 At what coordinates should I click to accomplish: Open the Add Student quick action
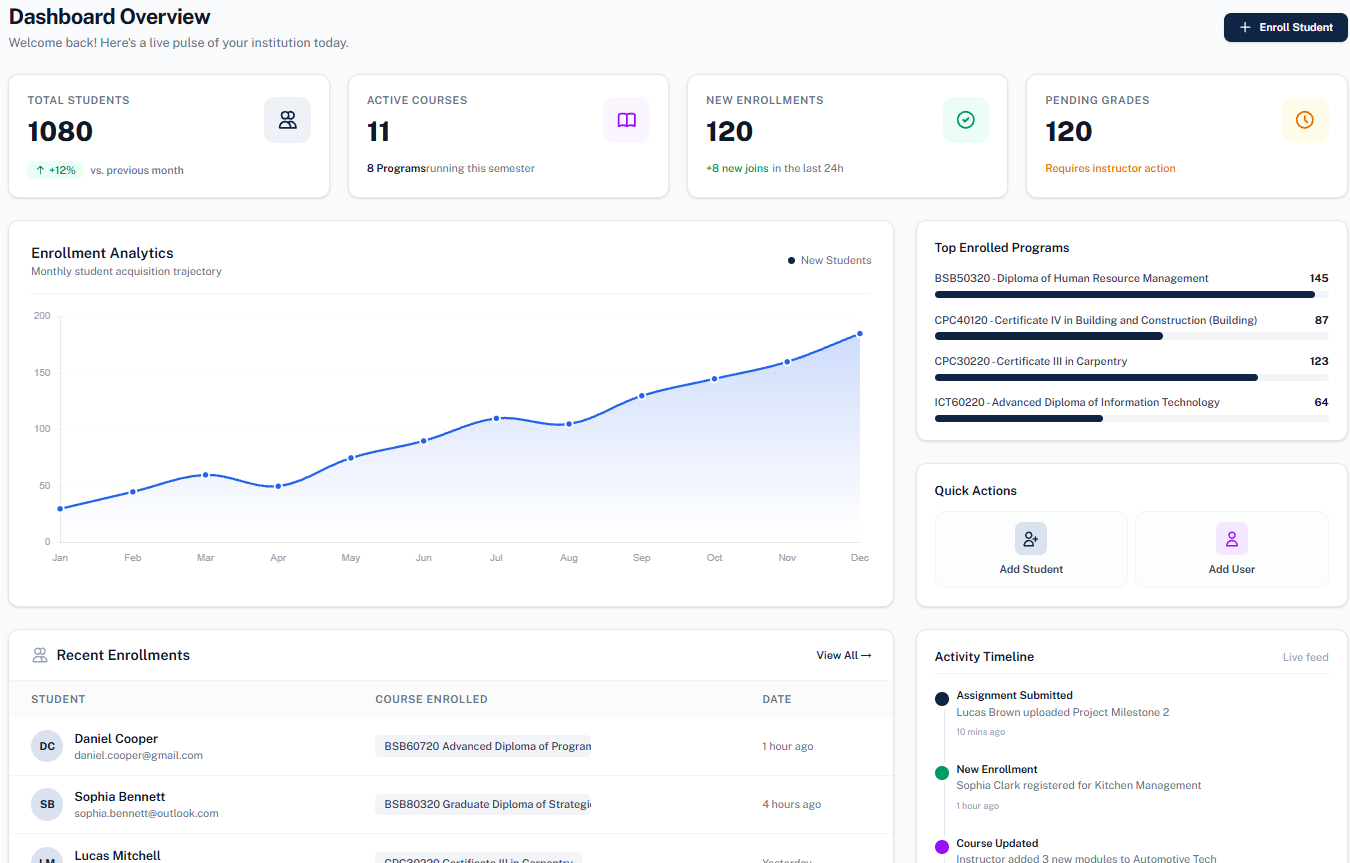pyautogui.click(x=1031, y=549)
